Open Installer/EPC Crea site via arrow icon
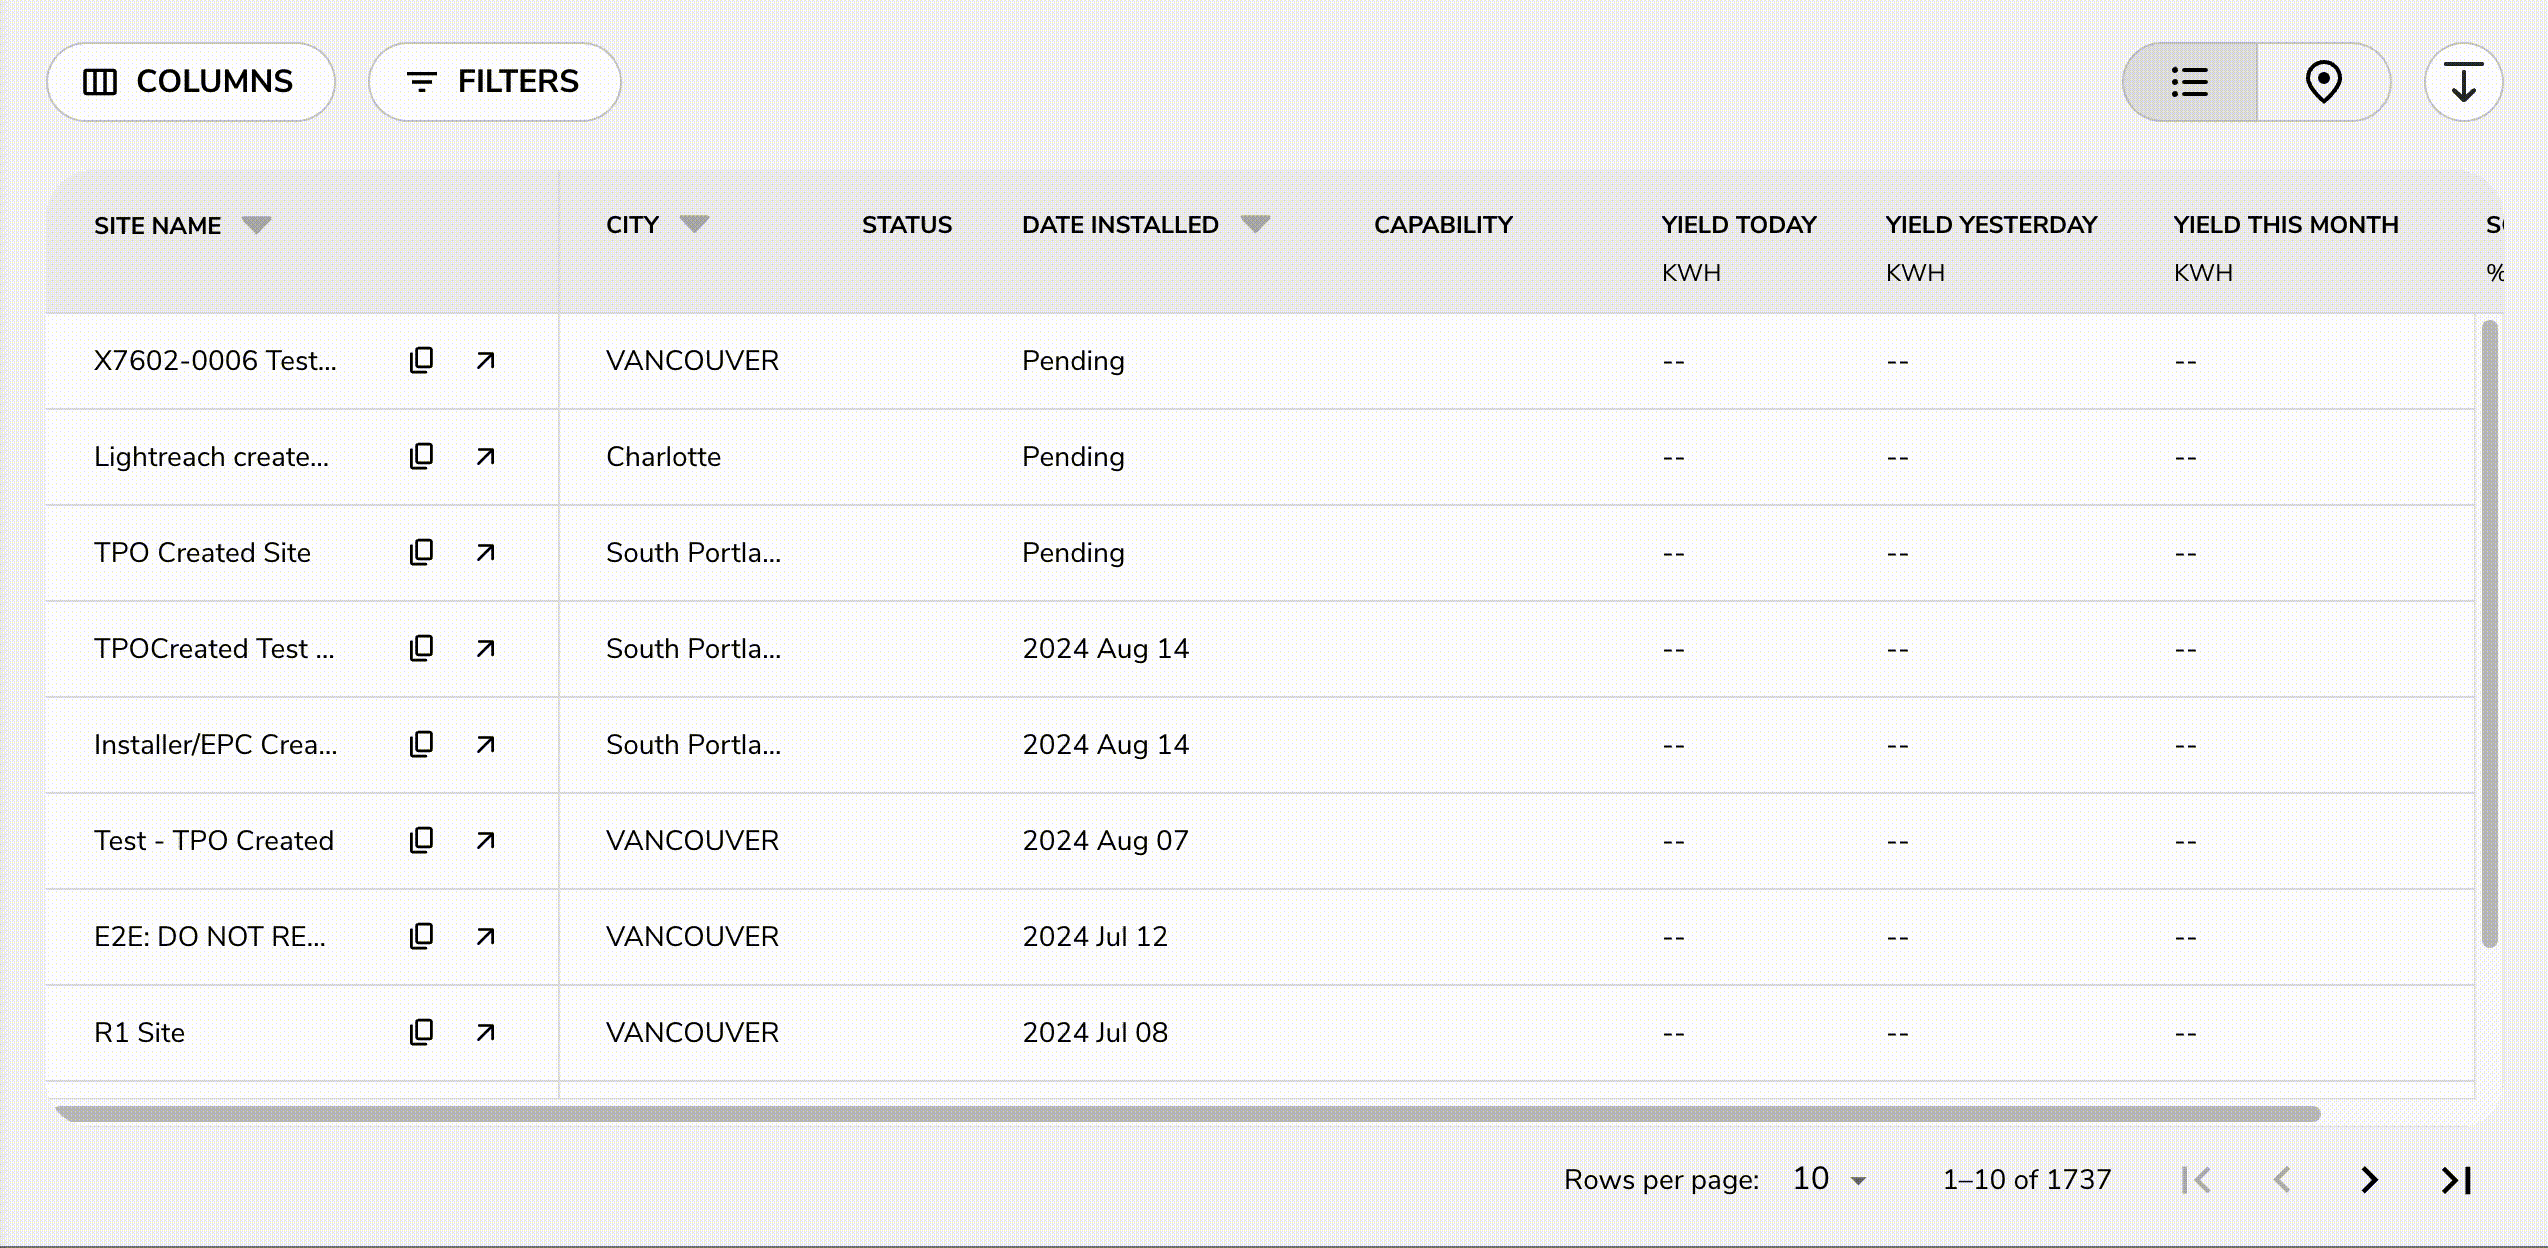The width and height of the screenshot is (2548, 1248). (485, 744)
